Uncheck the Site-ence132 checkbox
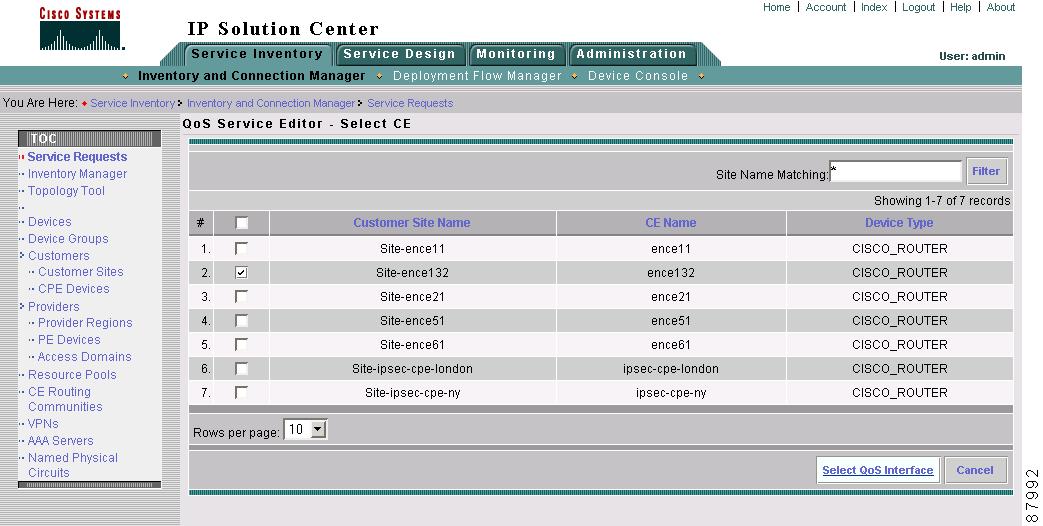1043x526 pixels. (x=241, y=272)
